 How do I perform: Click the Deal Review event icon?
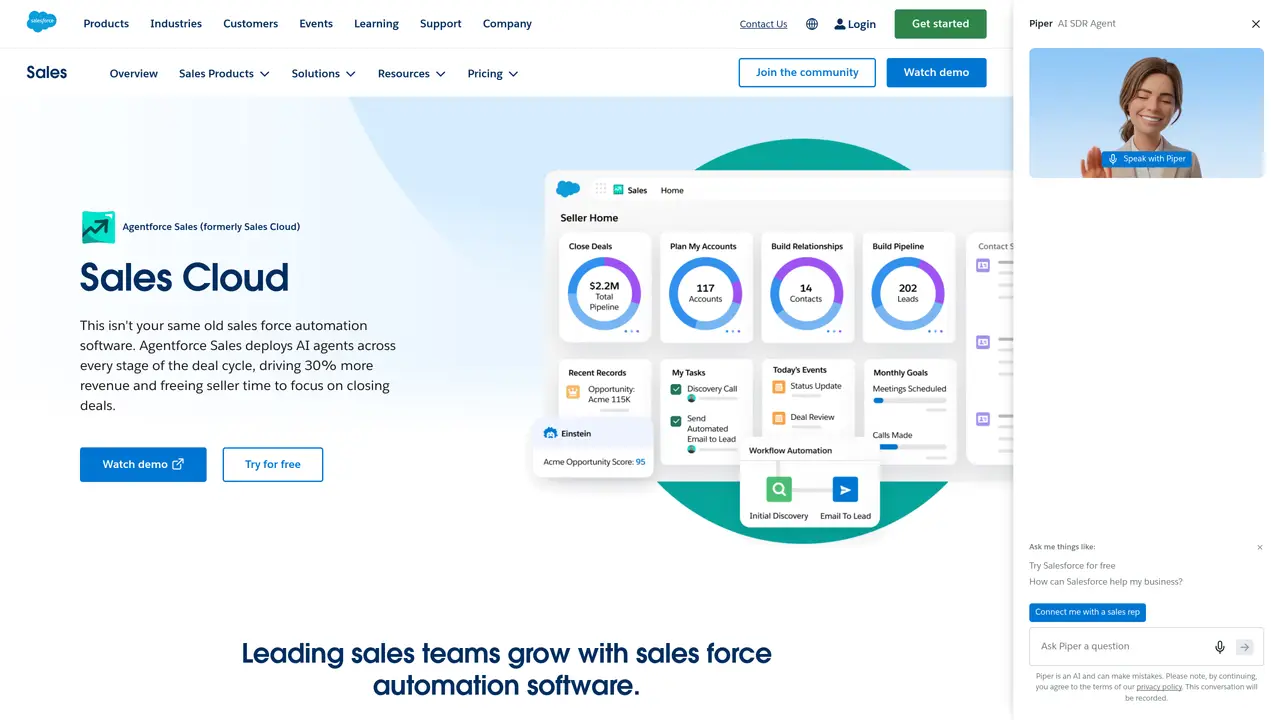(779, 418)
